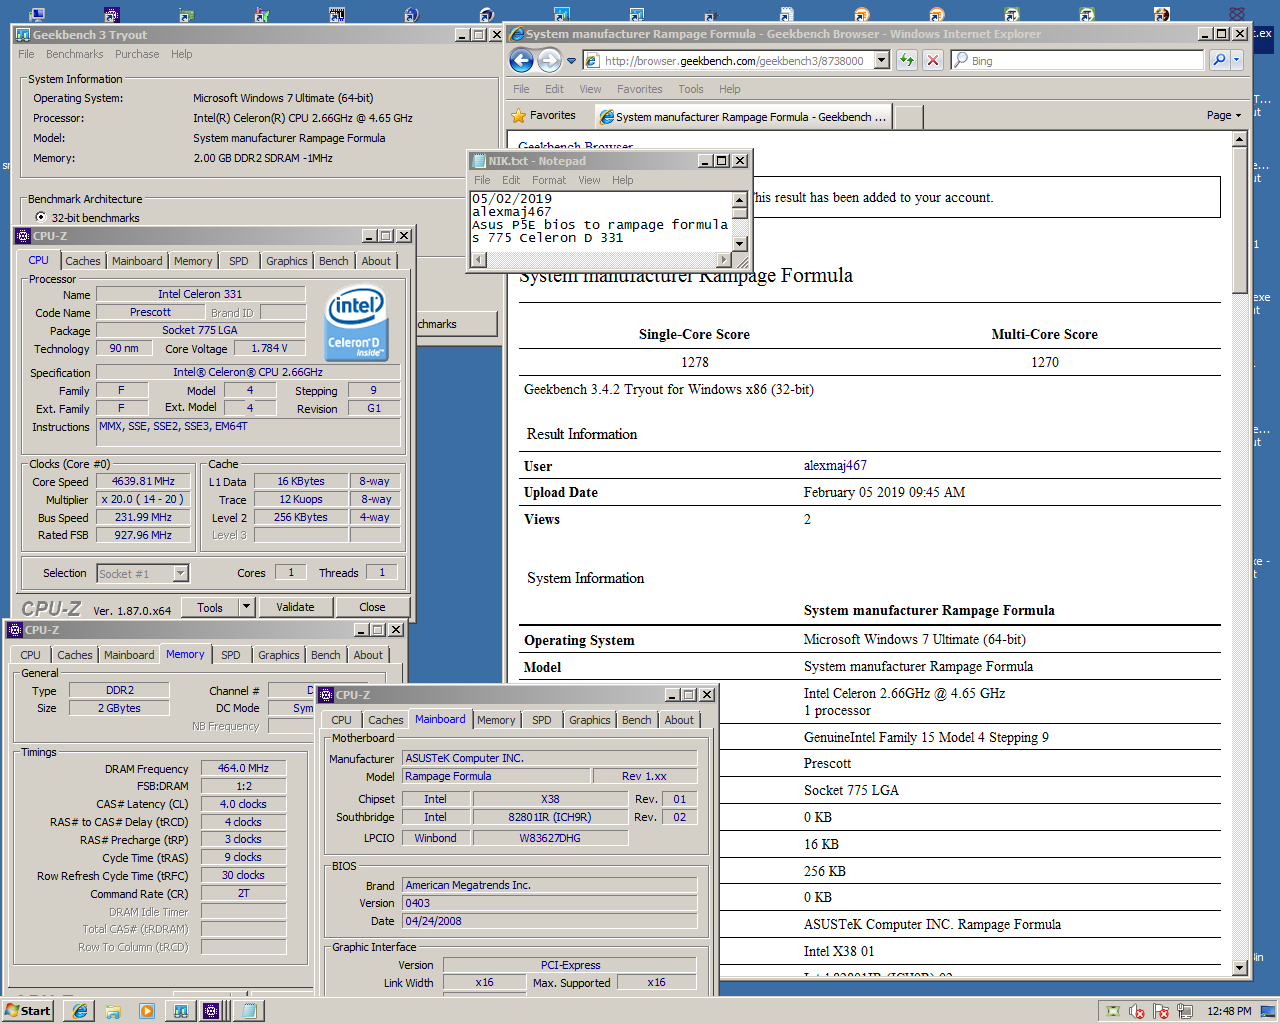1280x1024 pixels.
Task: Click the Single-Core Score 1278 value
Action: (695, 362)
